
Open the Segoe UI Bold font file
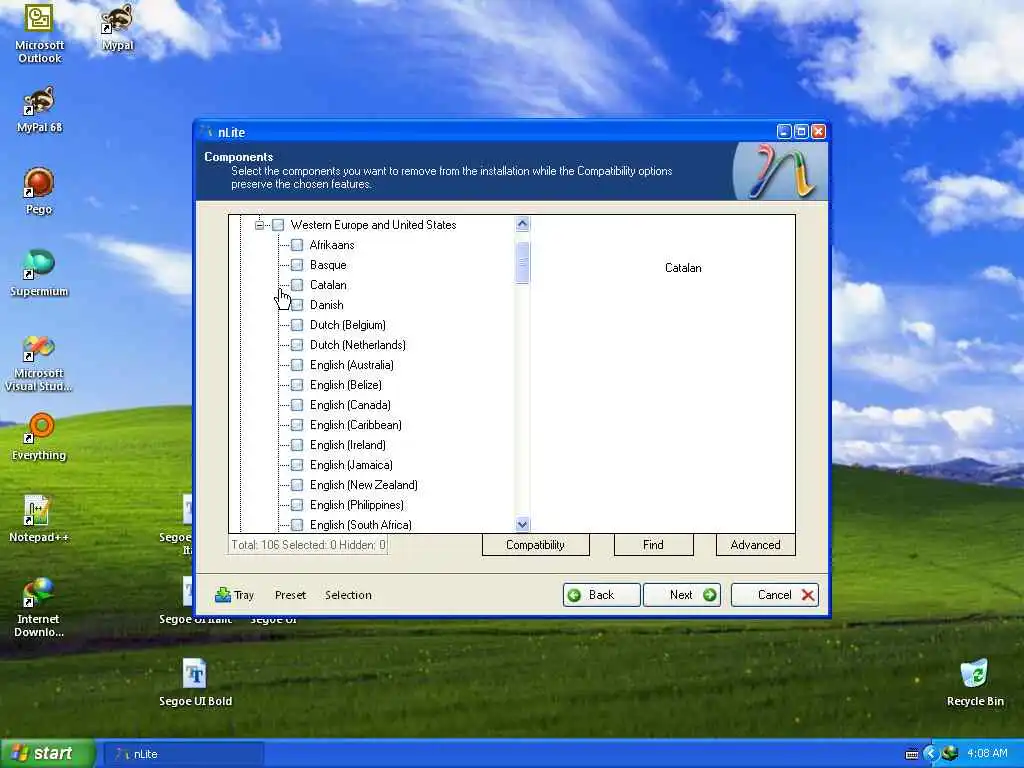[195, 682]
